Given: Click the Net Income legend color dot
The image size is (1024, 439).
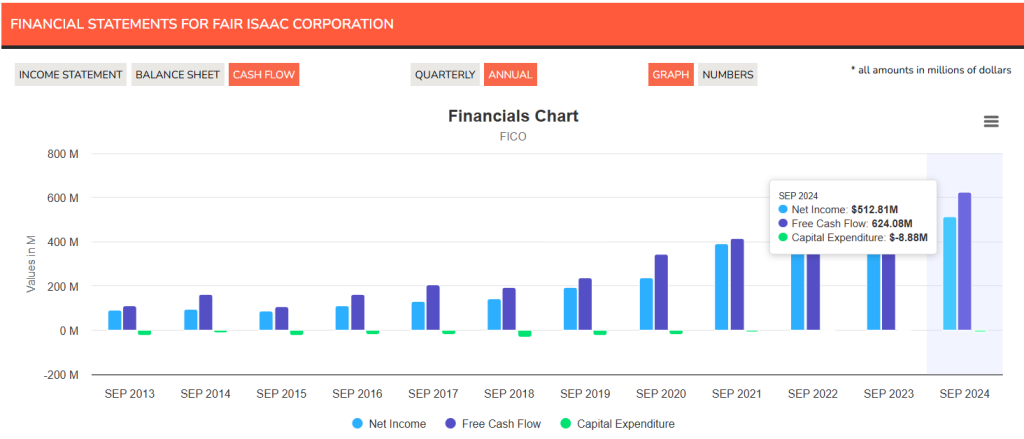Looking at the screenshot, I should point(357,424).
